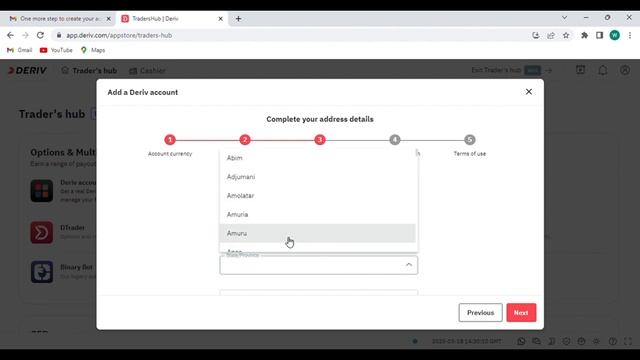640x360 pixels.
Task: Open the WhatsApp icon in the footer
Action: point(521,341)
